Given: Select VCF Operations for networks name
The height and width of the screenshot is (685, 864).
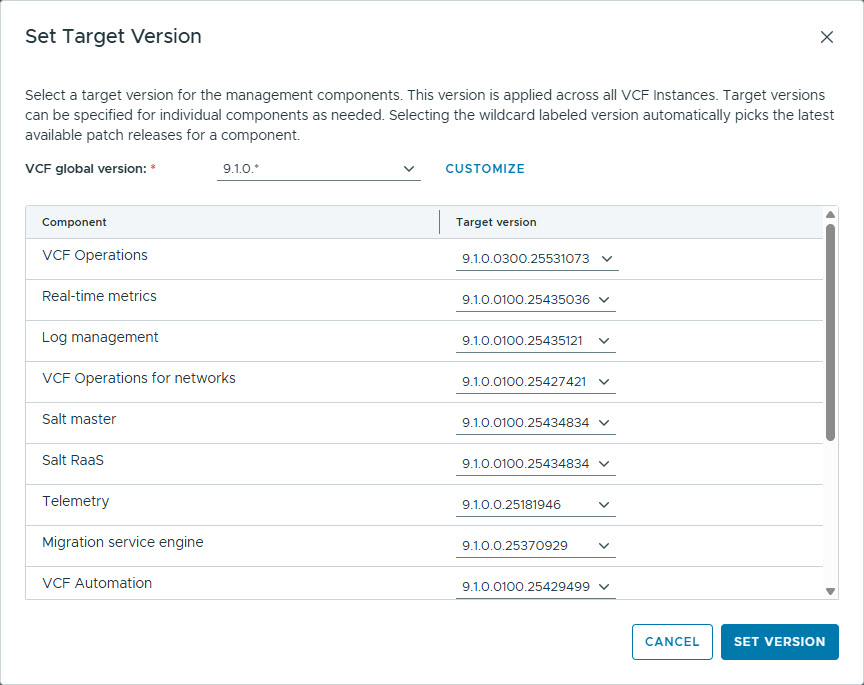Looking at the screenshot, I should tap(139, 378).
